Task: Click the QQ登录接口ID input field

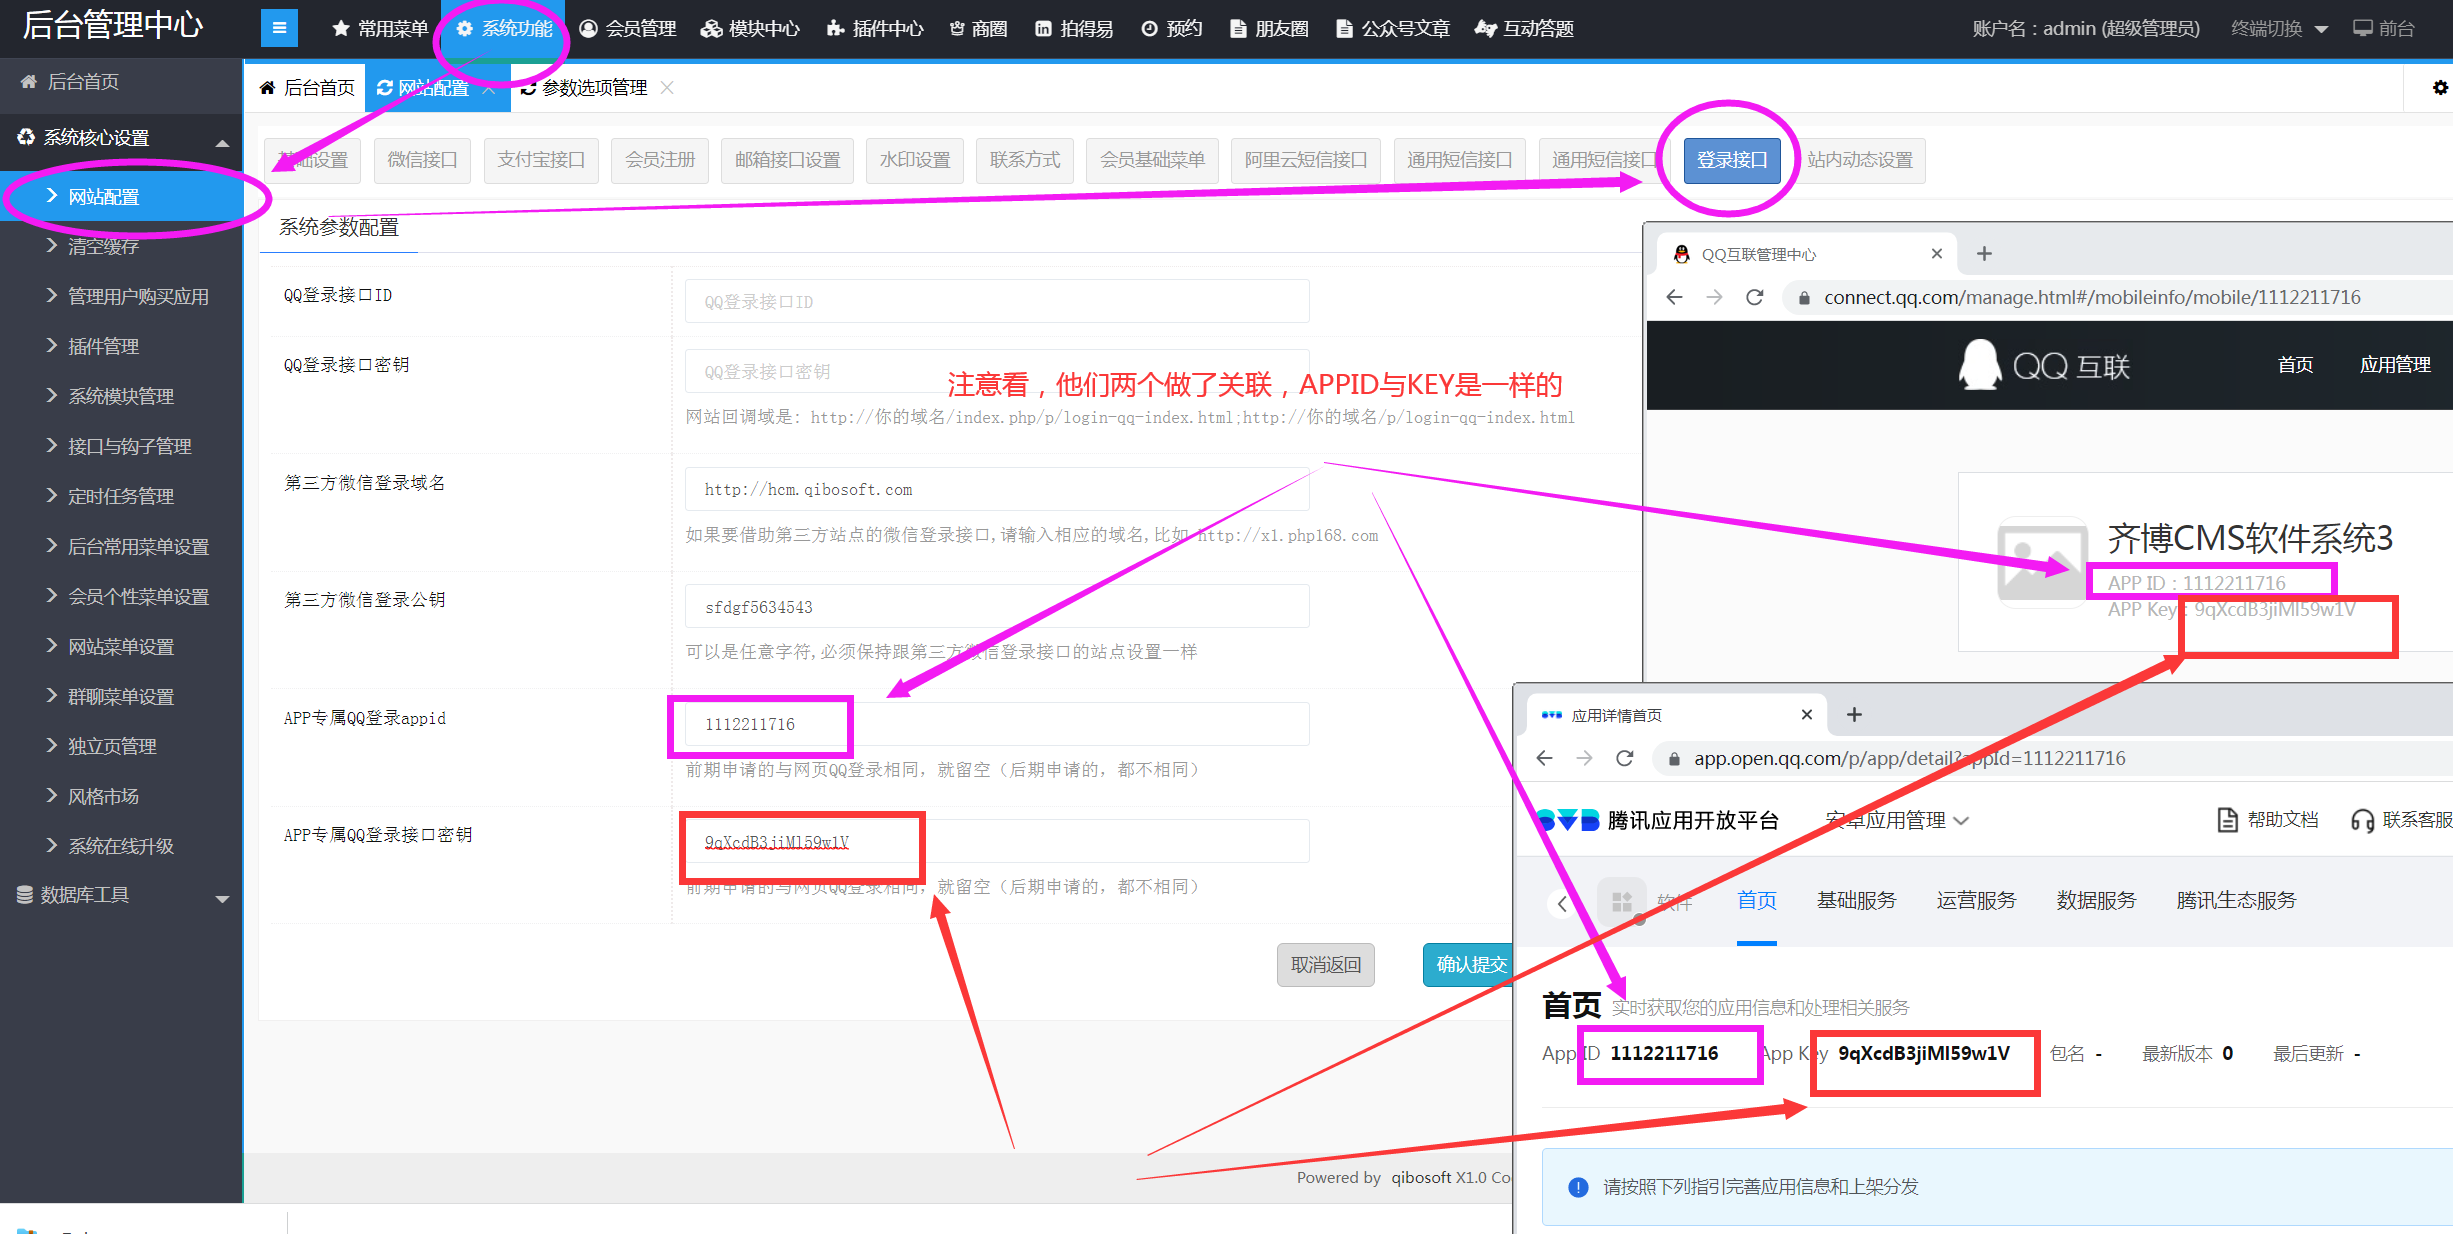Action: pyautogui.click(x=997, y=302)
